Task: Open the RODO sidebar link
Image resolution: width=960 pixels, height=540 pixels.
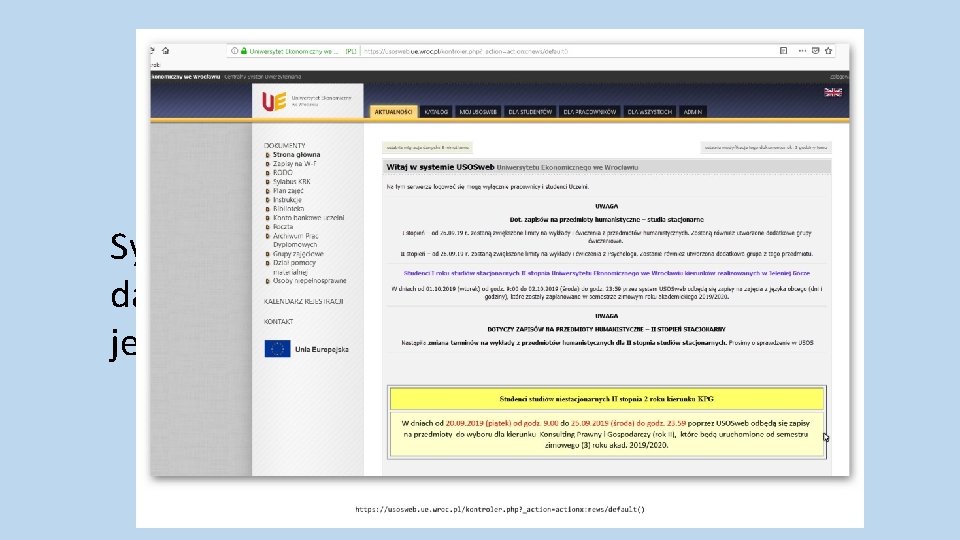Action: point(283,173)
